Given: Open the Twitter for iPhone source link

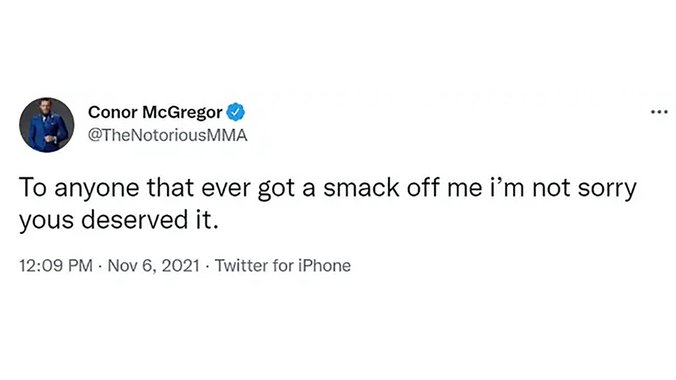Looking at the screenshot, I should [x=283, y=266].
